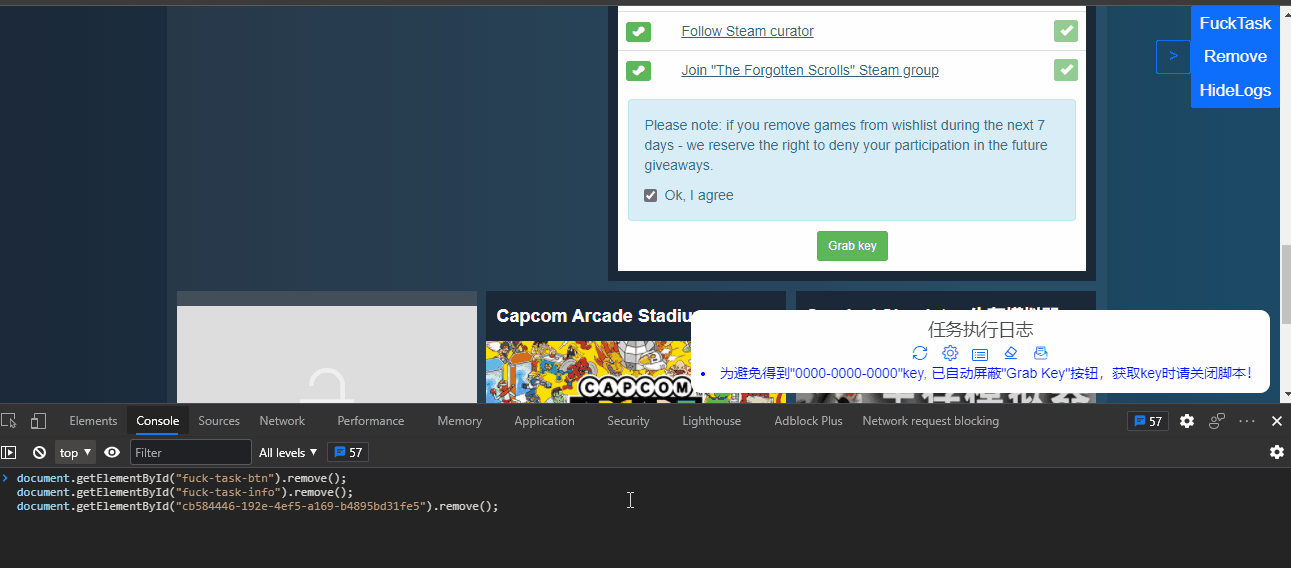
Task: Click the 57 issues badge in the console toolbar
Action: 348,452
